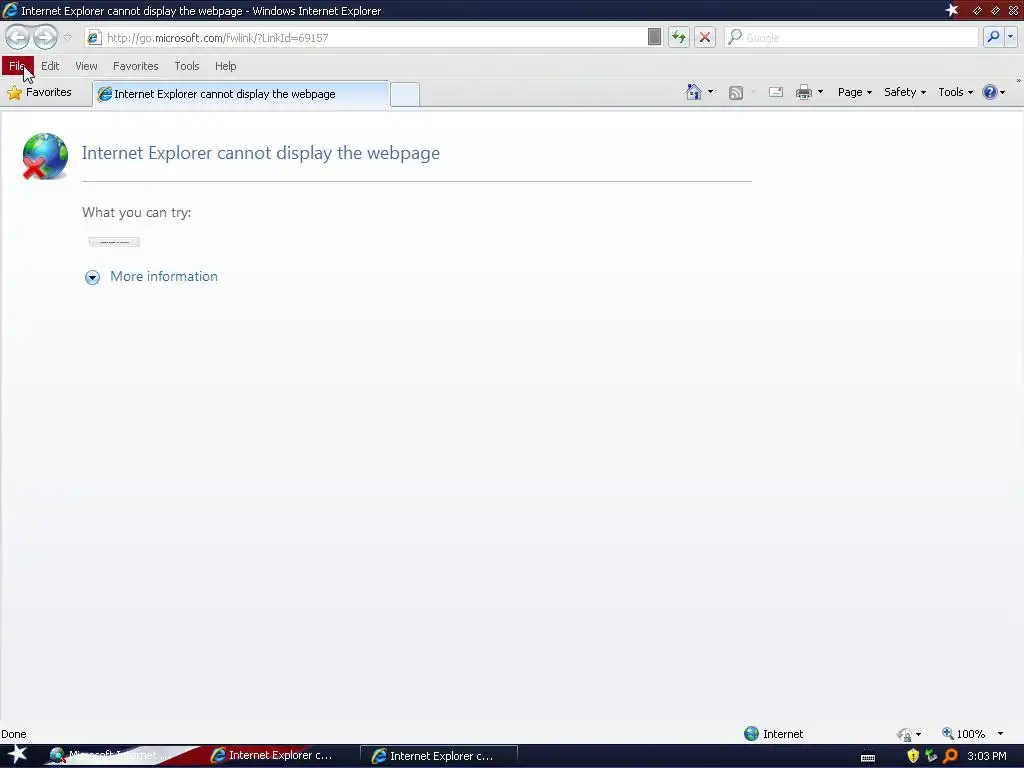This screenshot has width=1024, height=768.
Task: Click the Compatibility View icon in address bar
Action: (654, 37)
